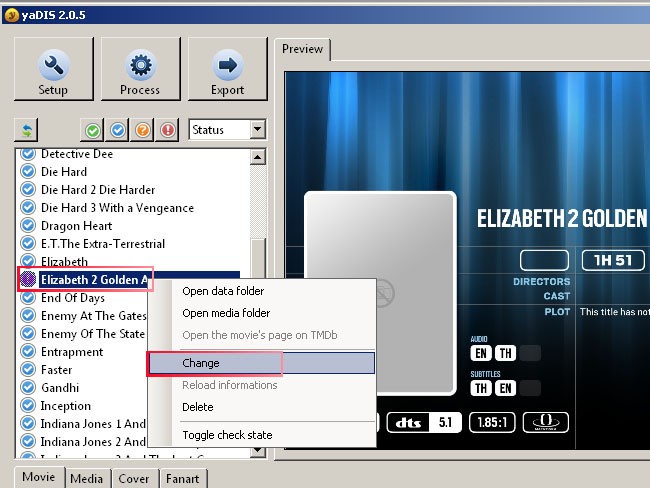Click the movie list scrollbar thumb
This screenshot has width=650, height=488.
pyautogui.click(x=258, y=257)
